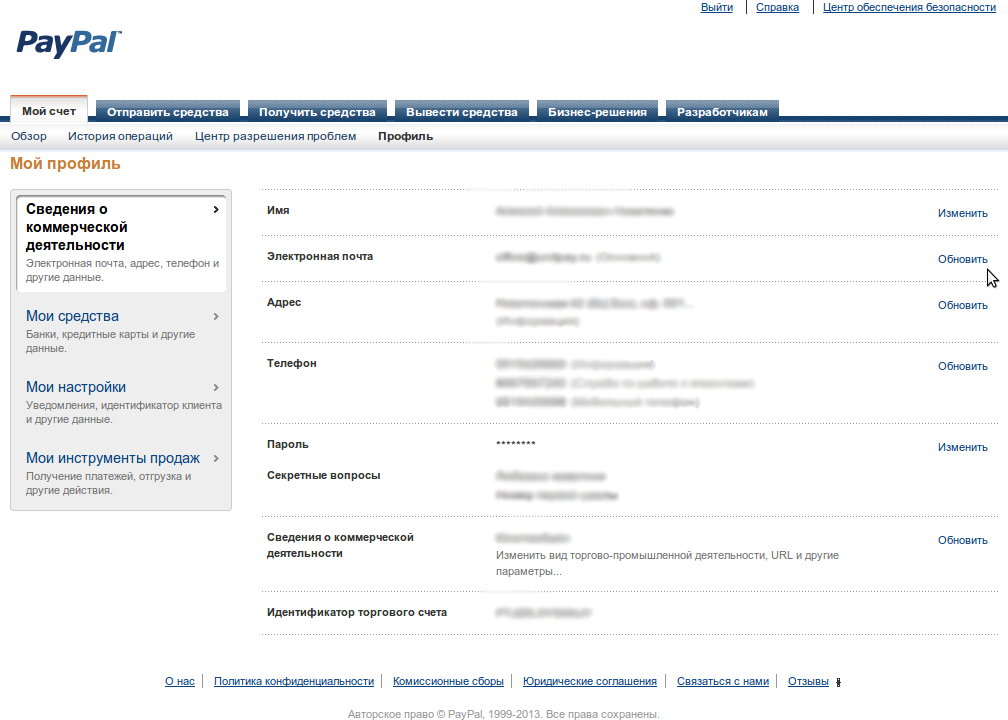Click the Мой профиль heading

pos(65,164)
